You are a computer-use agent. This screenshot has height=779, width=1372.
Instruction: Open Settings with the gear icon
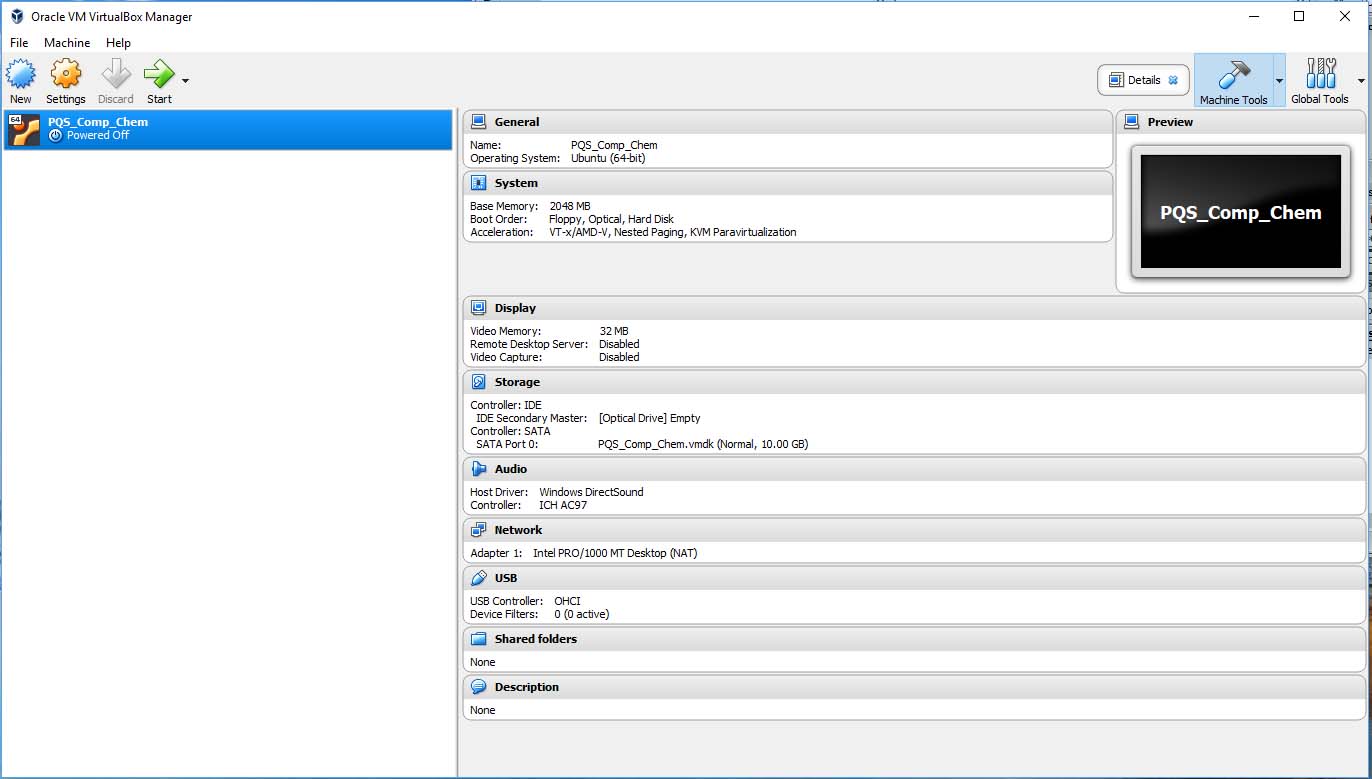(66, 74)
